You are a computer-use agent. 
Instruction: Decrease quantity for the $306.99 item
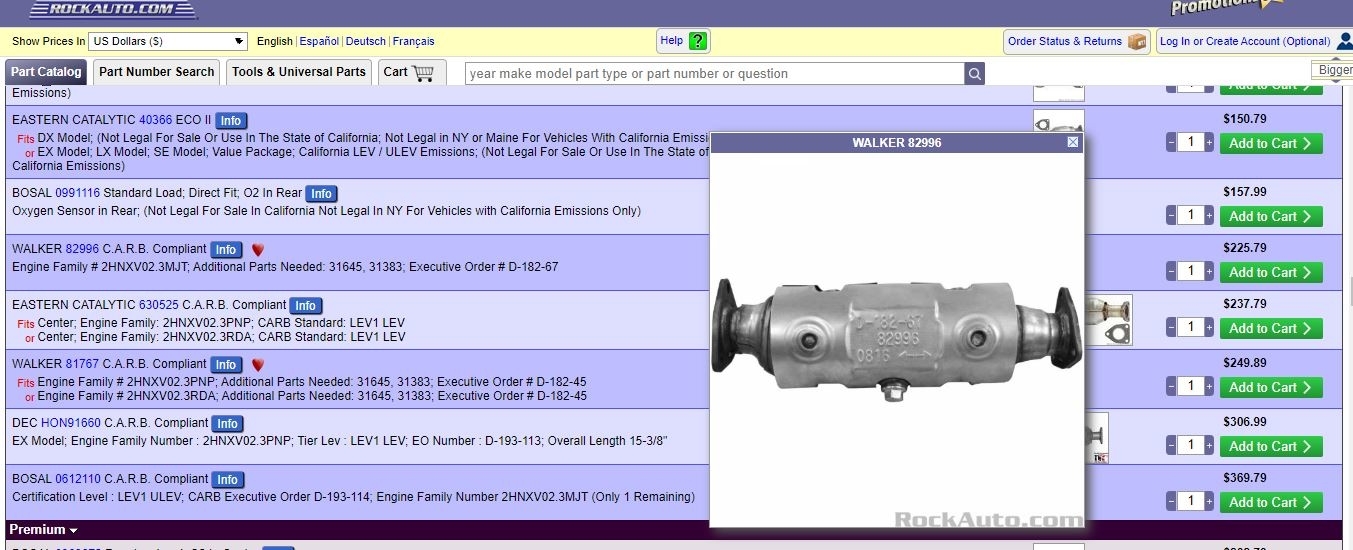pyautogui.click(x=1171, y=446)
